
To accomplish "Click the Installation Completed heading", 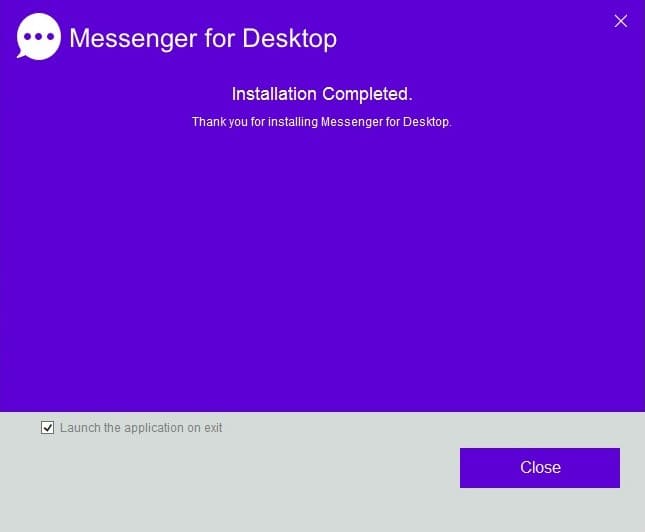I will click(322, 94).
